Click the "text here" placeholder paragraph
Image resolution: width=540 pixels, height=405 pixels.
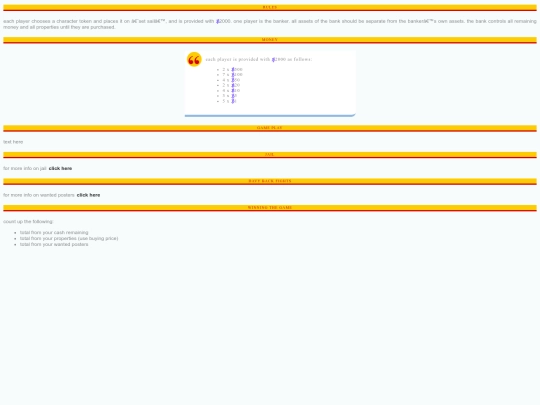point(13,142)
